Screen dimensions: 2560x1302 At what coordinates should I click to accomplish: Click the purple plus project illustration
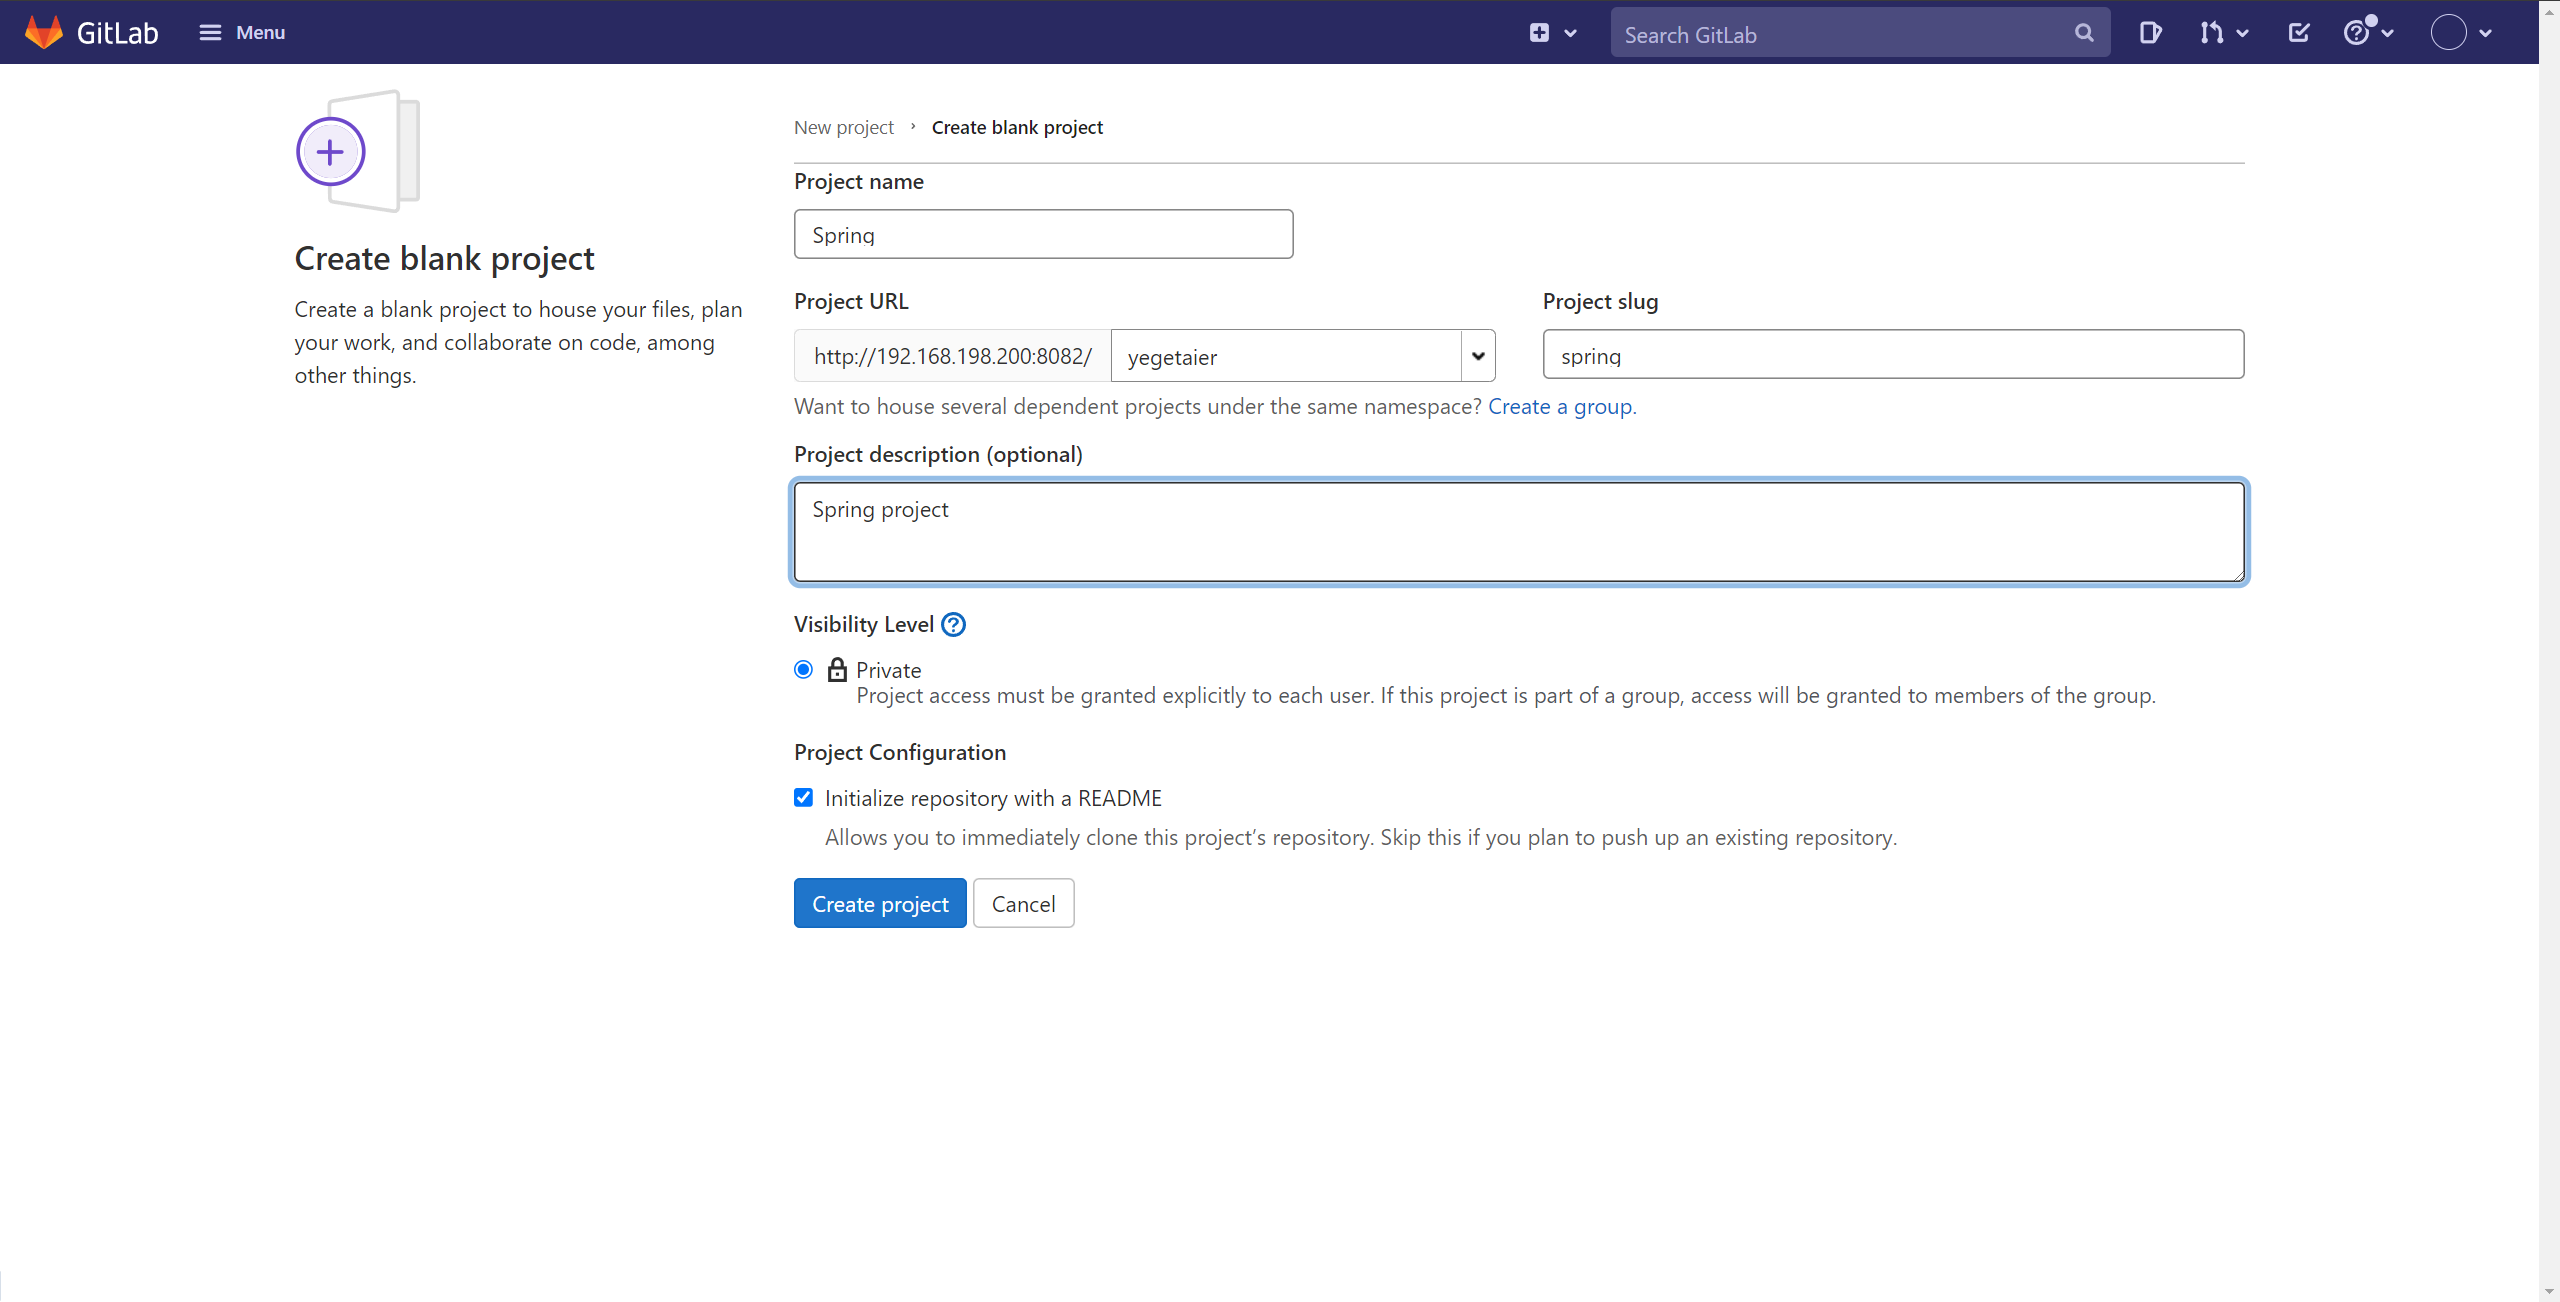point(331,152)
